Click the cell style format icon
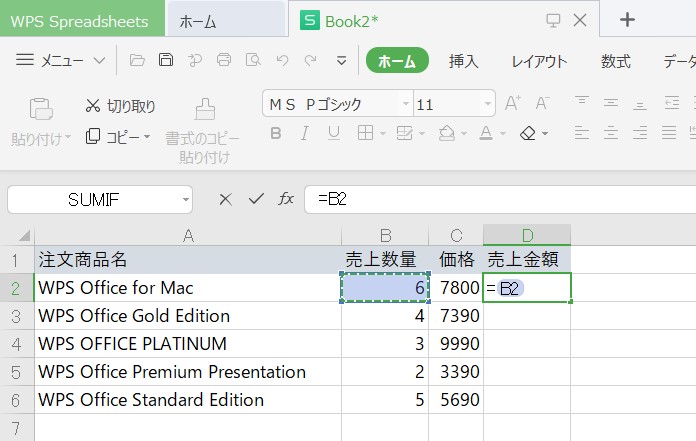The height and width of the screenshot is (441, 696). tap(404, 133)
